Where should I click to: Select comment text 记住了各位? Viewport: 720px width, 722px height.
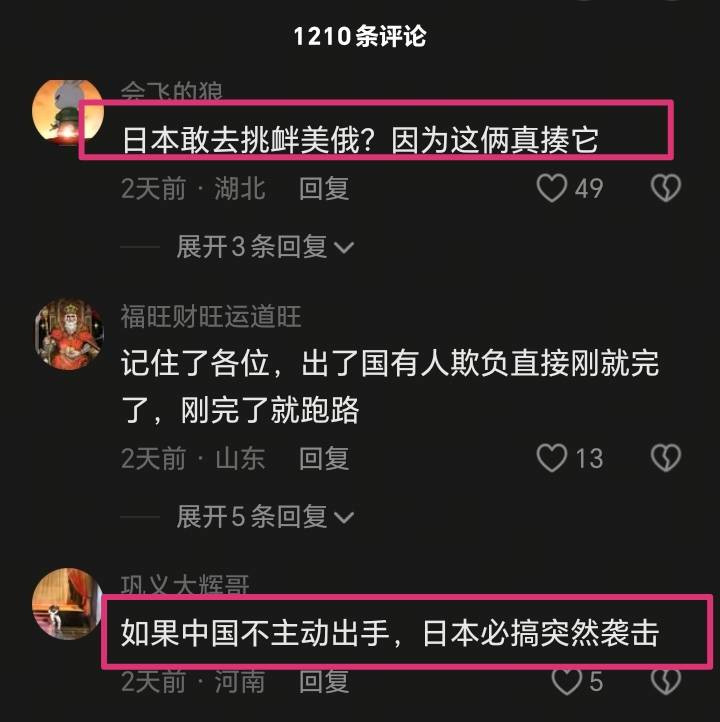click(x=195, y=363)
